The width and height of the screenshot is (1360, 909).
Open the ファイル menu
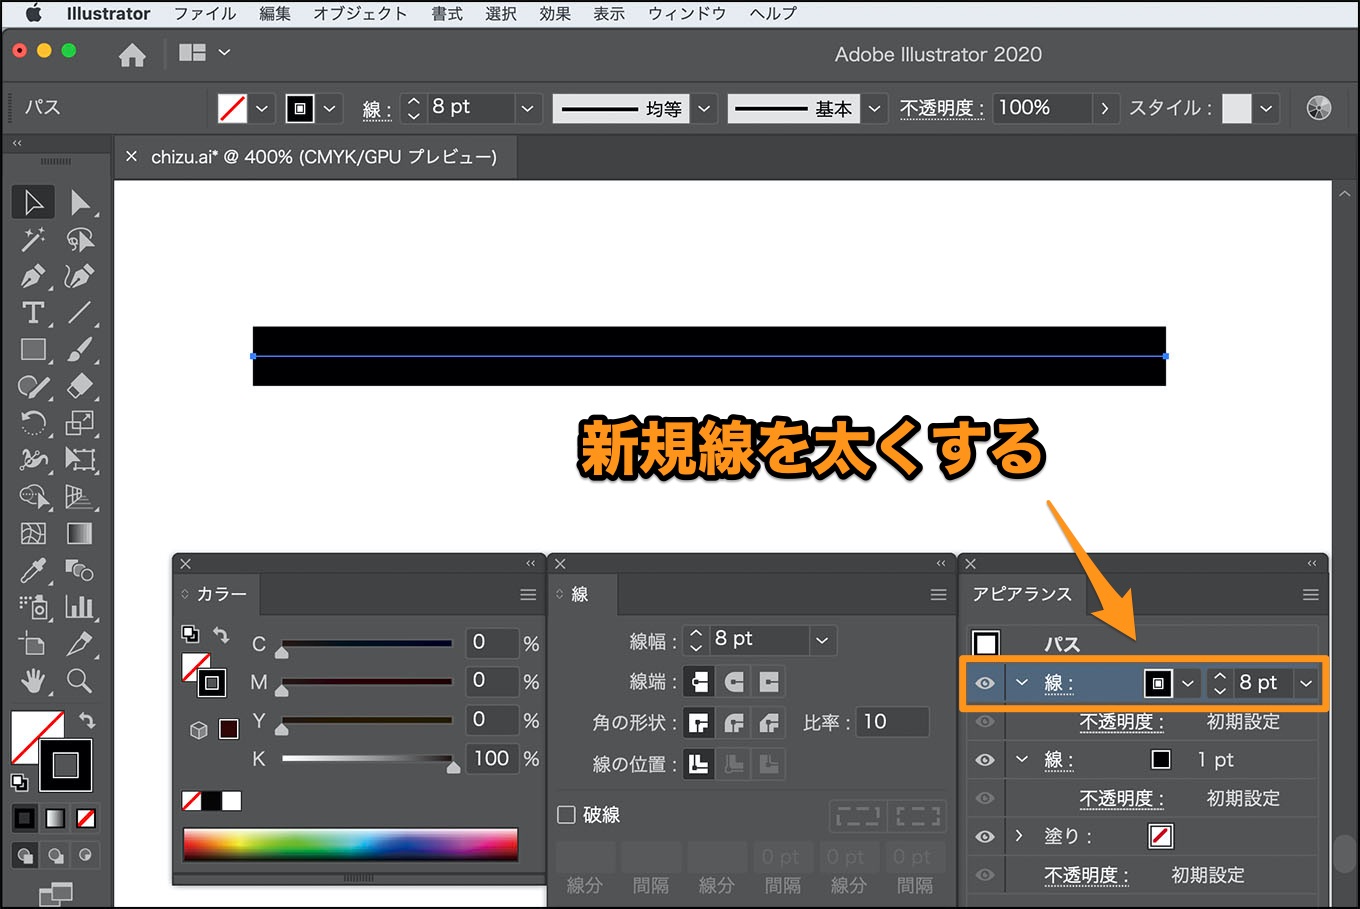[x=205, y=14]
